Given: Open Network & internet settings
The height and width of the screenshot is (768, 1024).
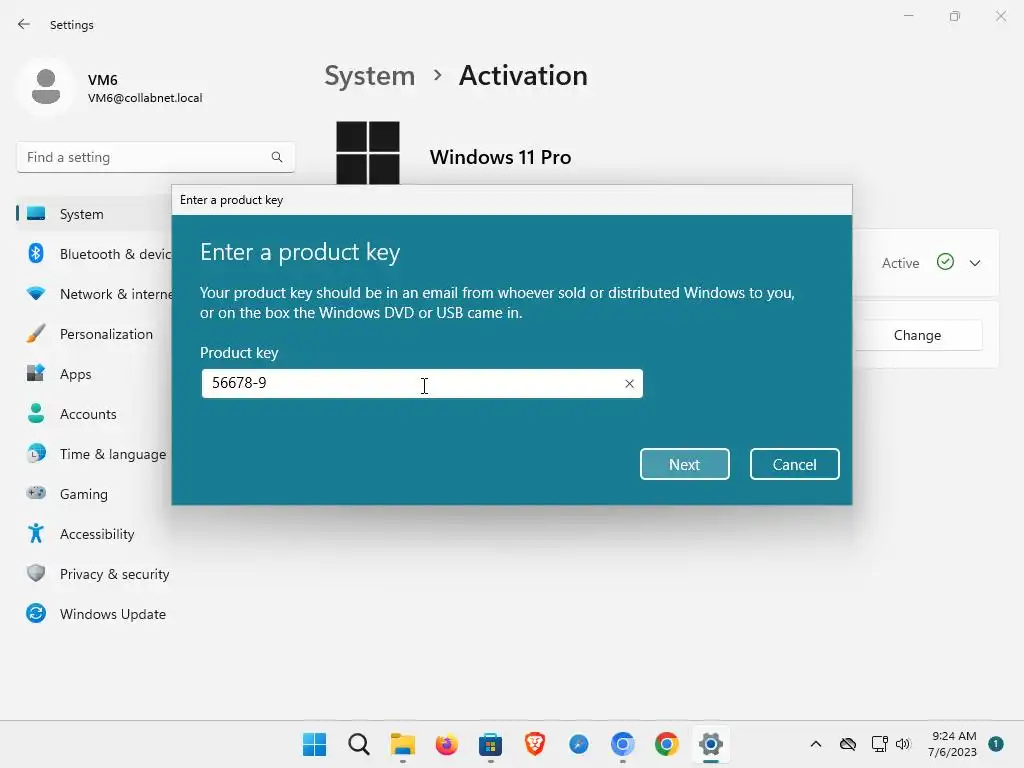Looking at the screenshot, I should [x=95, y=294].
